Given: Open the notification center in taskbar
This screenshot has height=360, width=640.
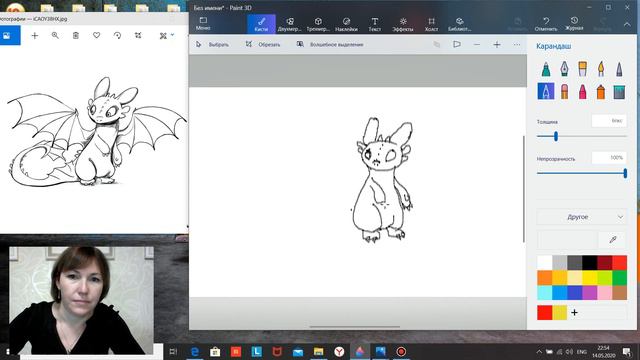Looking at the screenshot, I should (627, 351).
